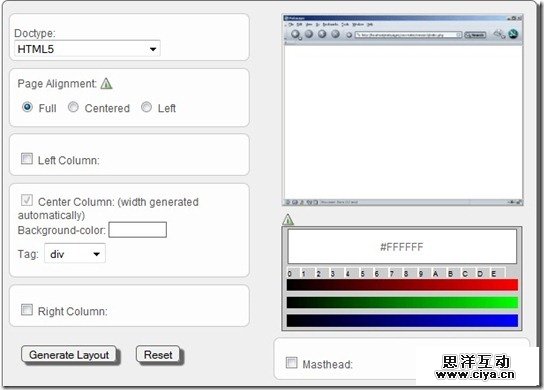This screenshot has width=544, height=390.
Task: Click the info icon beside Page Alignment
Action: (x=106, y=83)
